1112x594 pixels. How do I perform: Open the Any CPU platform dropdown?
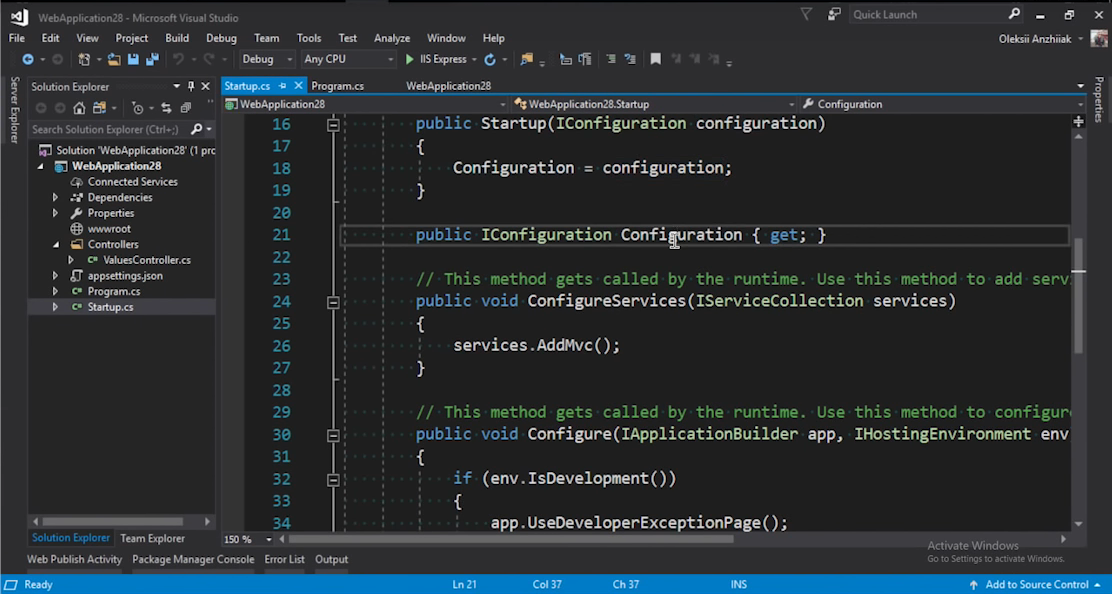(x=348, y=60)
